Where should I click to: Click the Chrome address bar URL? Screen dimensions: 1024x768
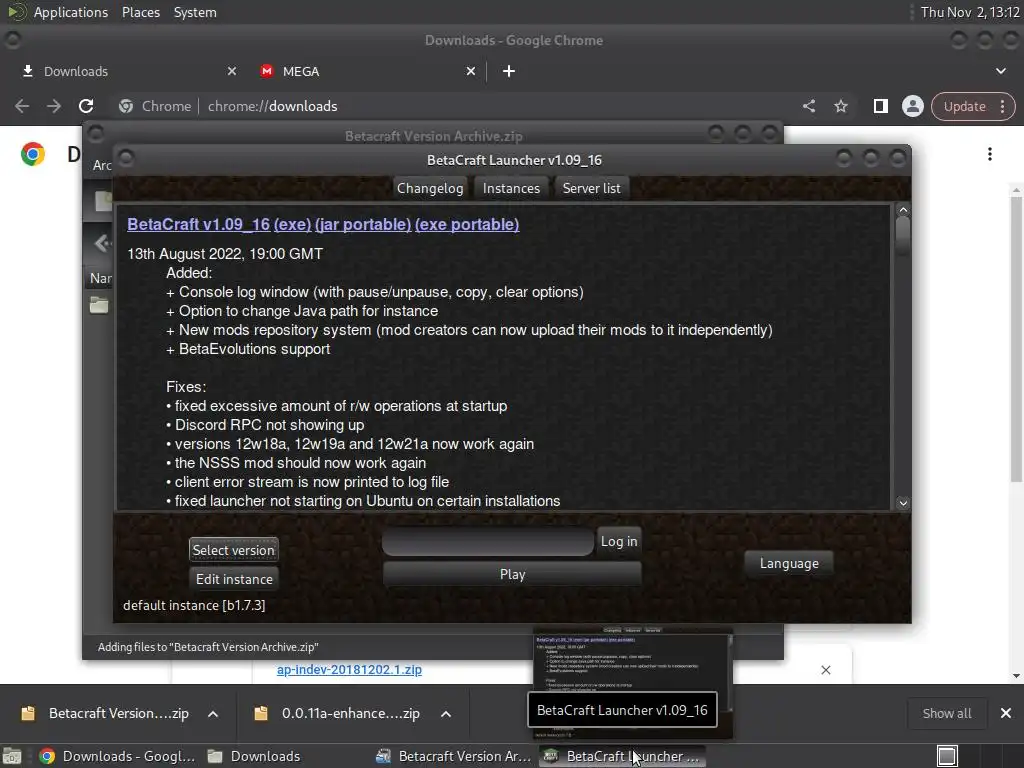pos(272,106)
